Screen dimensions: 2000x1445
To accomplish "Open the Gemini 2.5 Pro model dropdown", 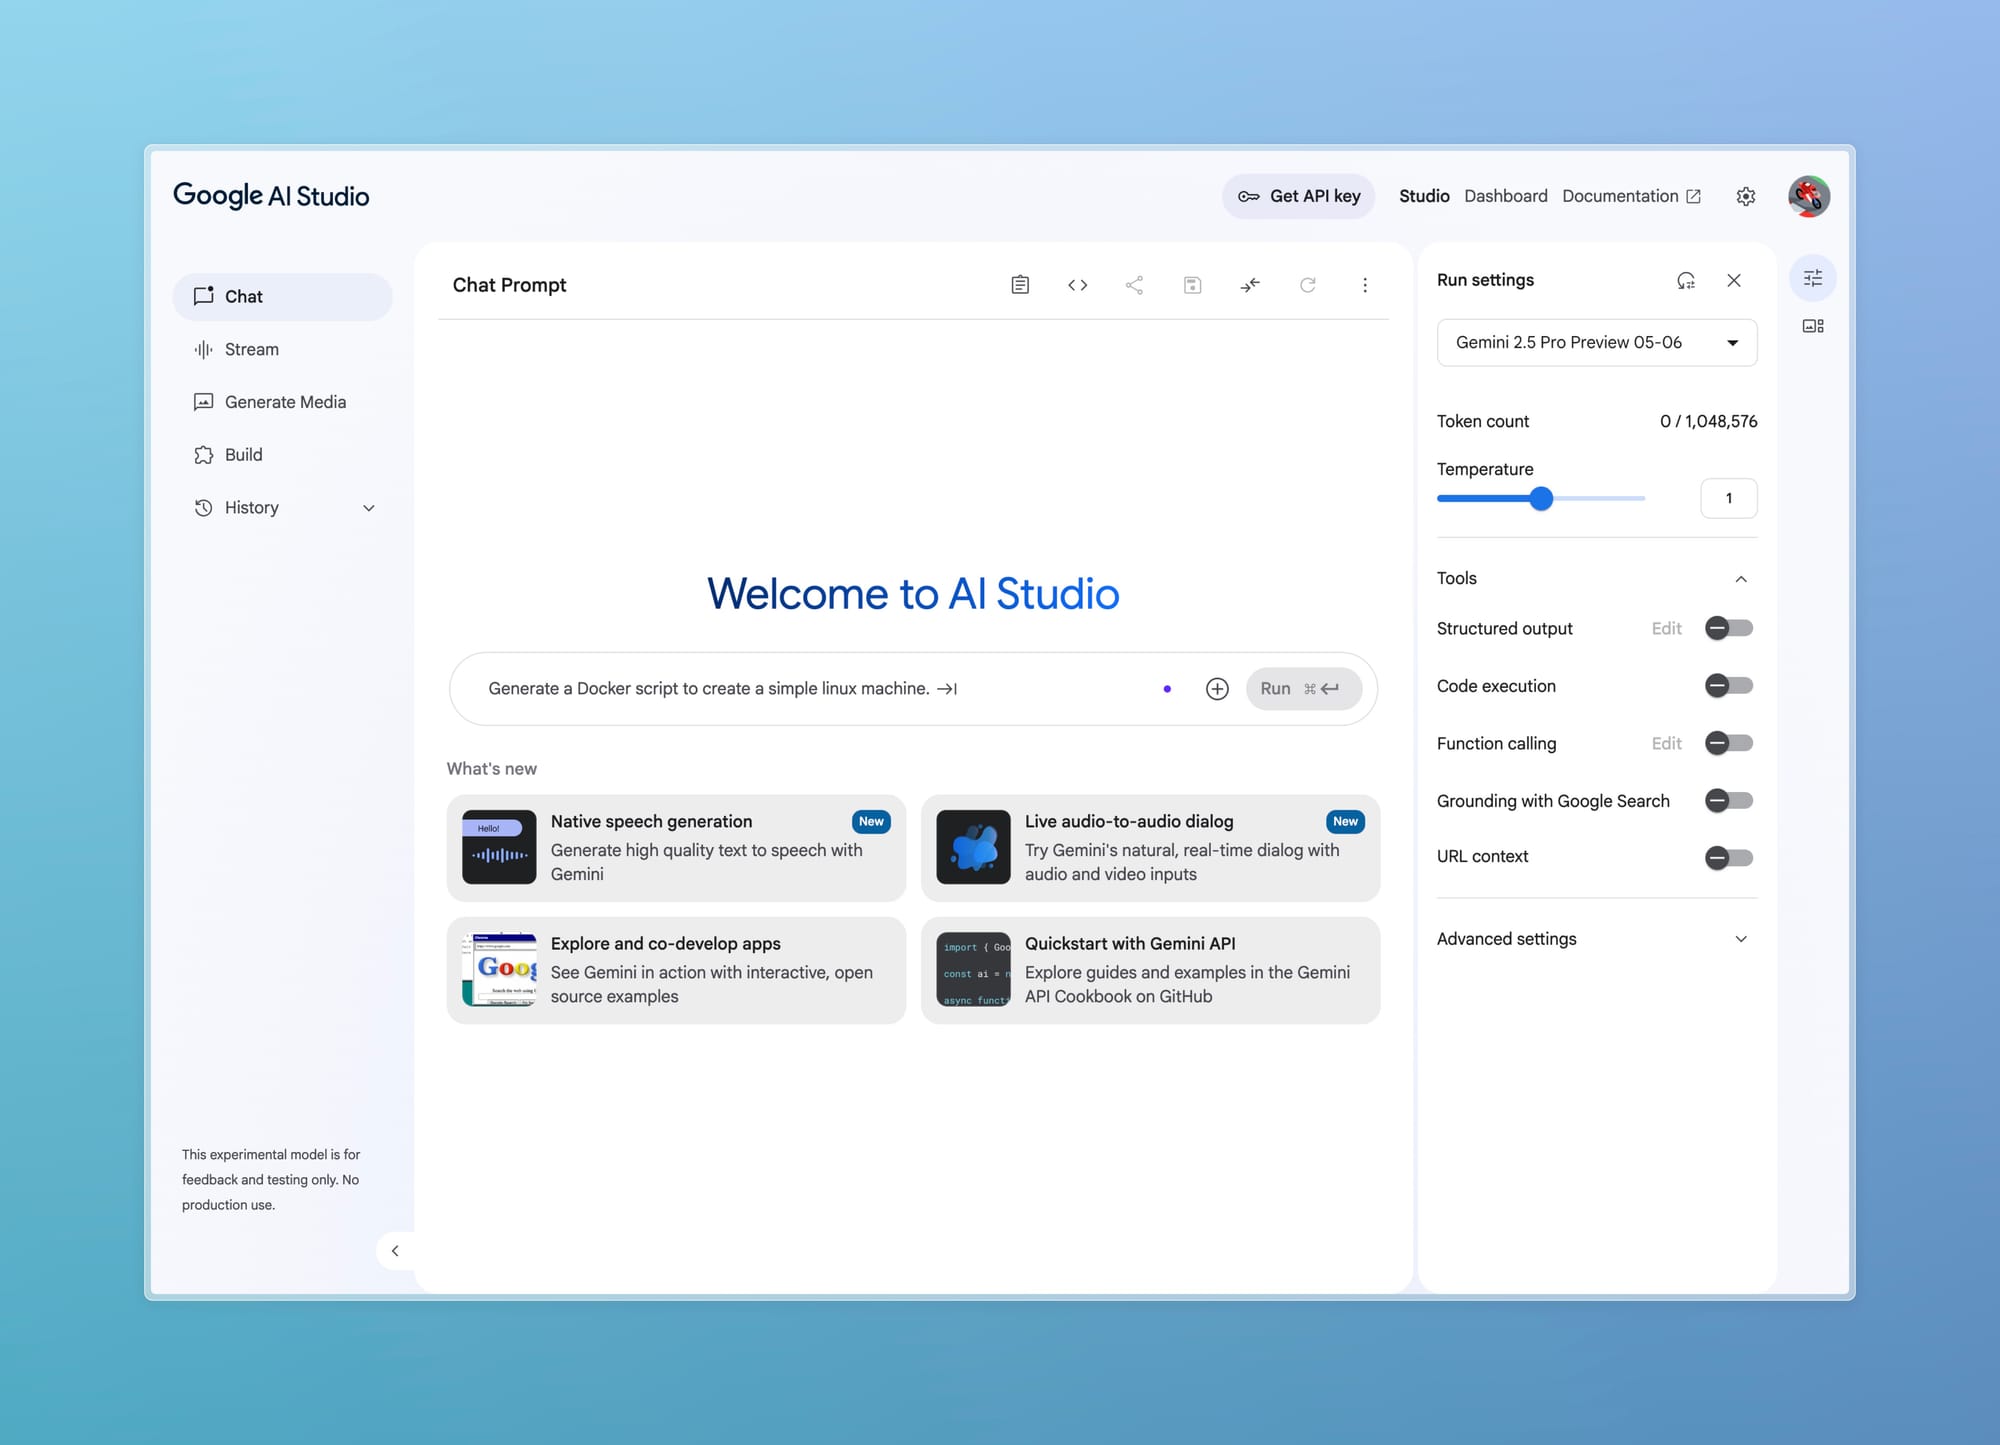I will (1596, 342).
